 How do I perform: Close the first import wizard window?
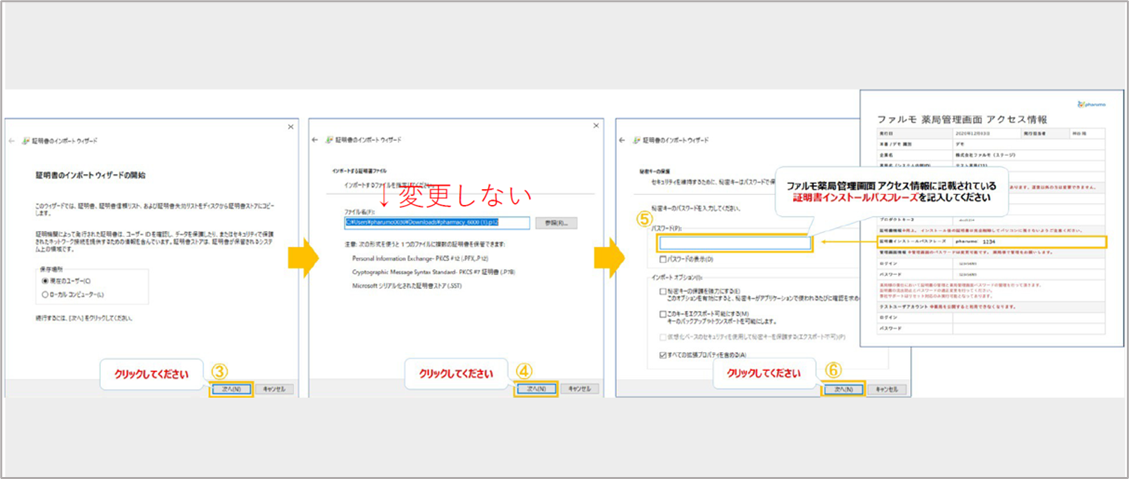(x=290, y=126)
